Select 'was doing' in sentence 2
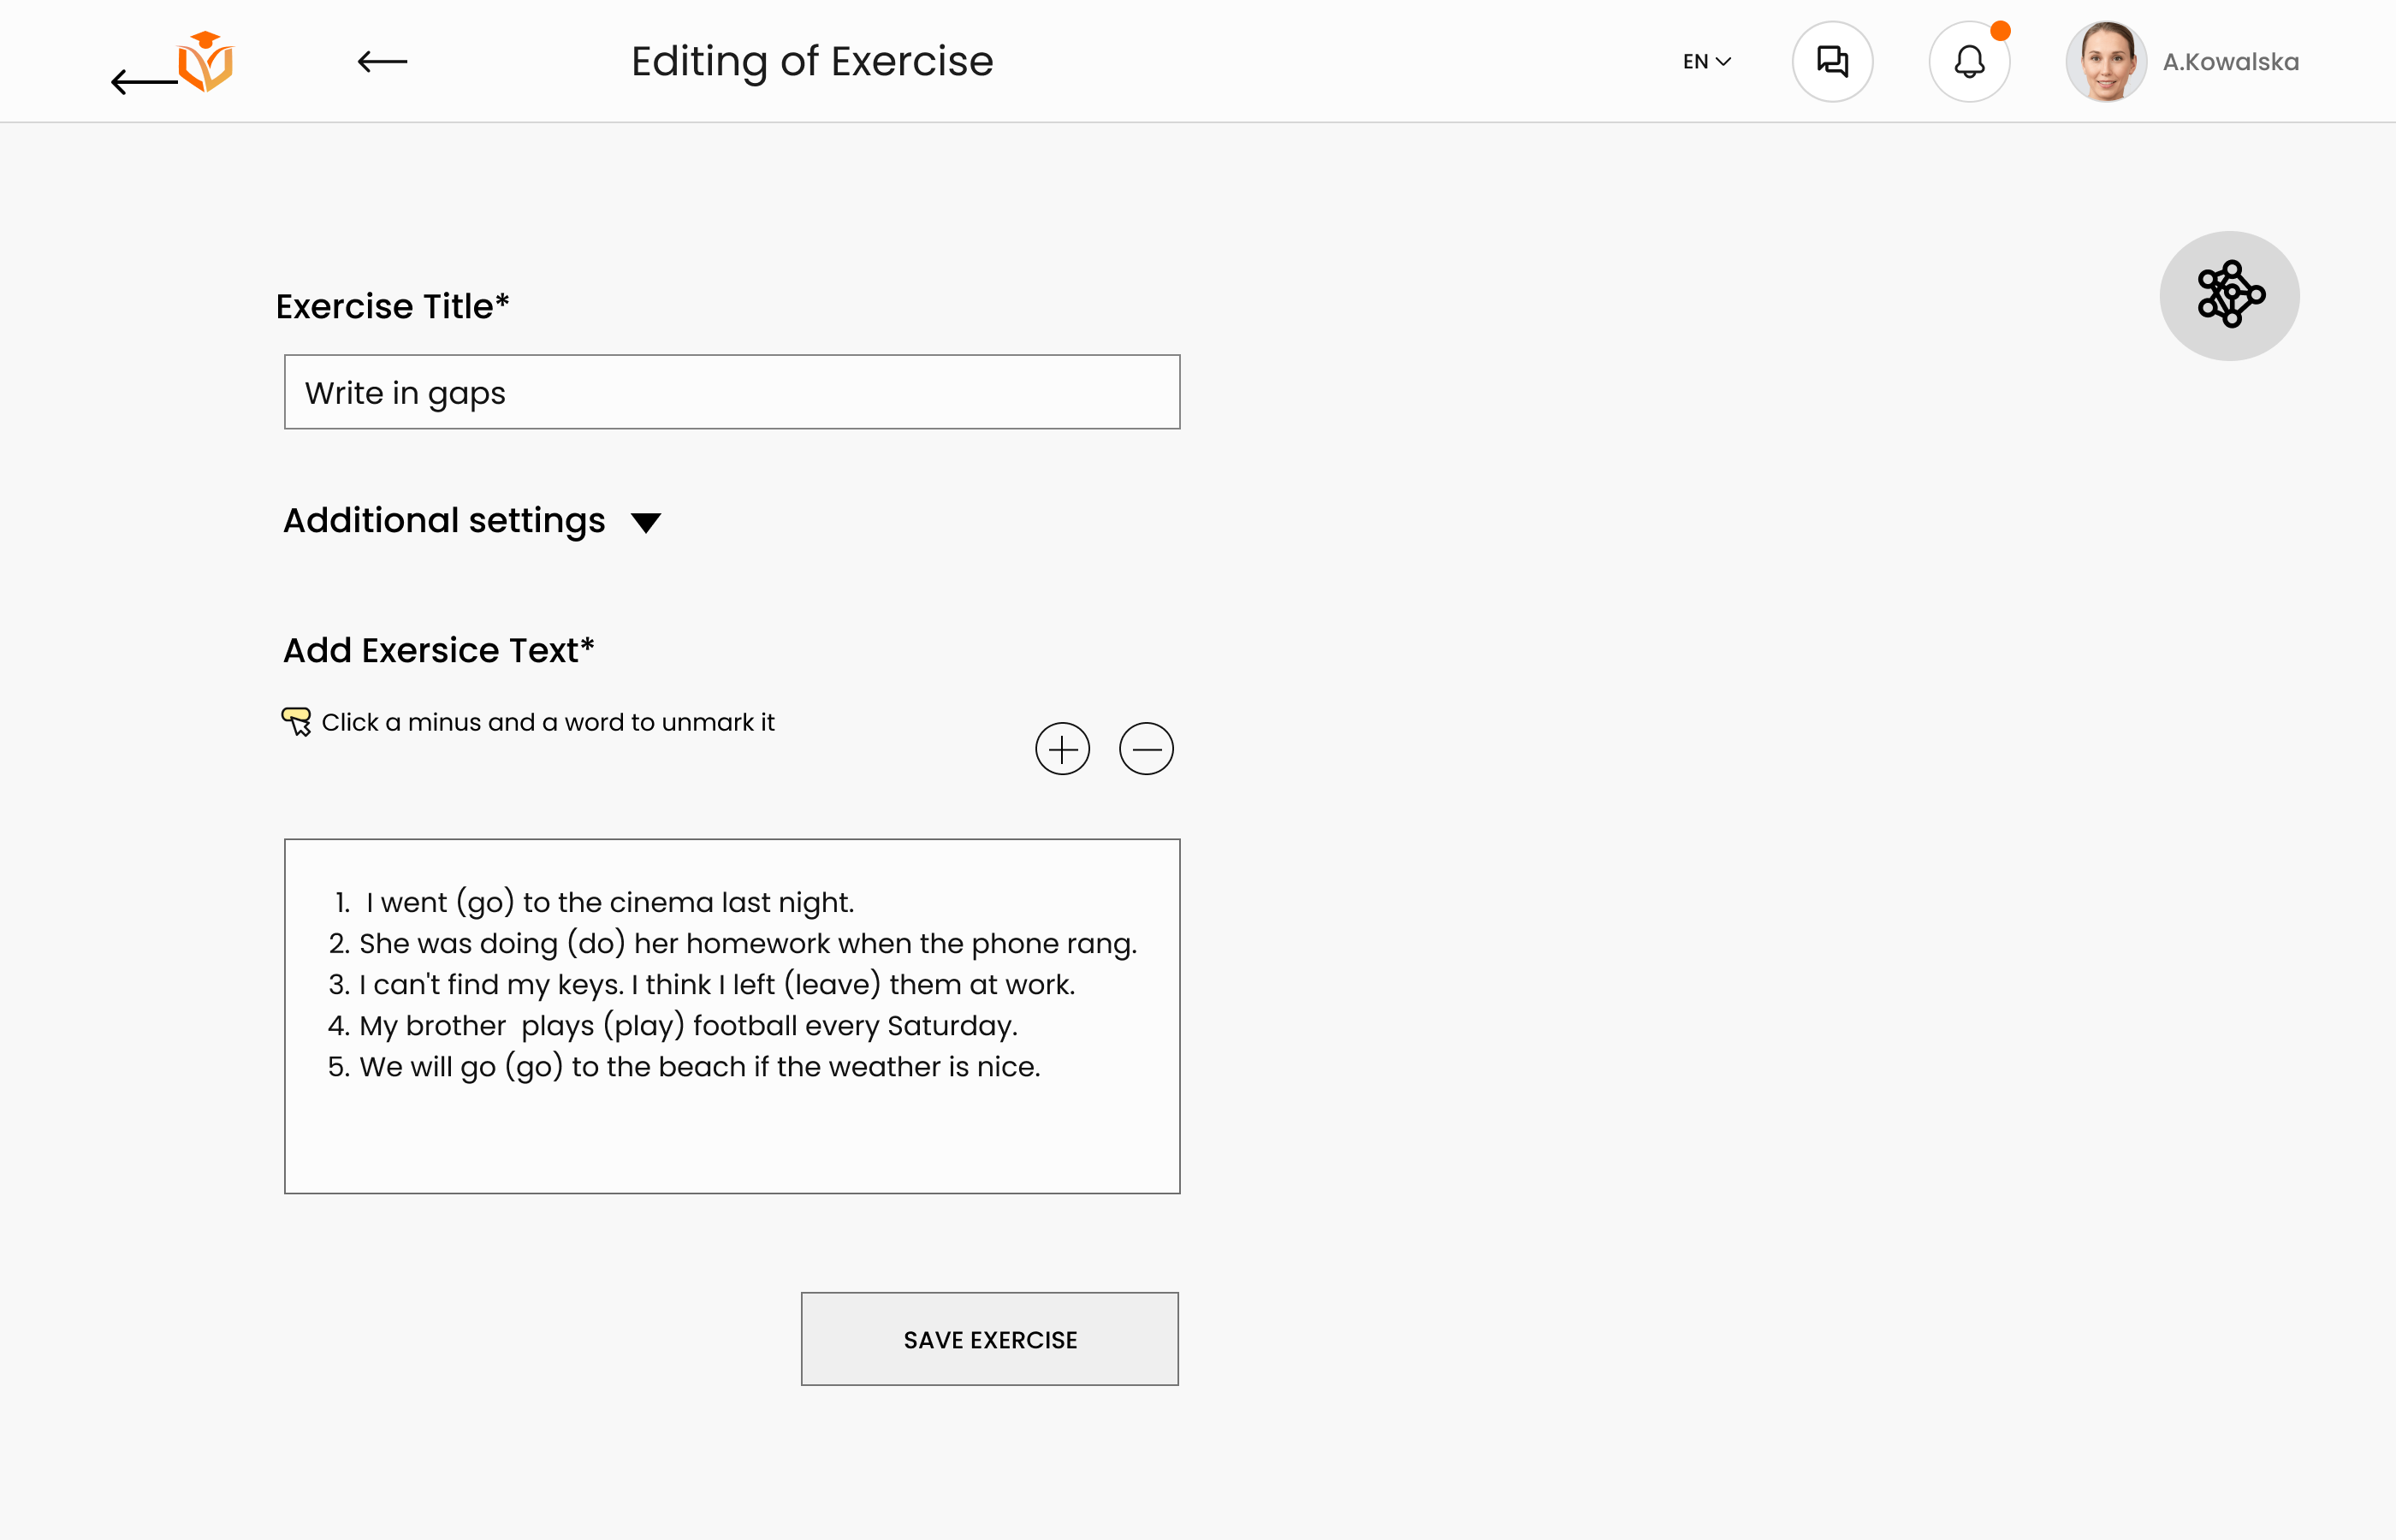2396x1540 pixels. [x=487, y=943]
